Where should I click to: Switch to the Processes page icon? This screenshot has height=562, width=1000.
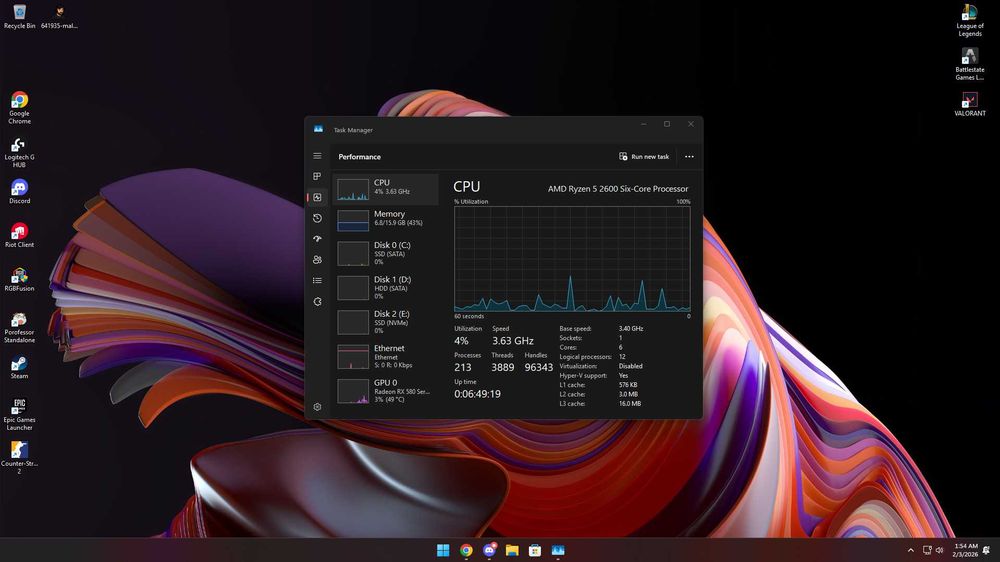point(317,176)
